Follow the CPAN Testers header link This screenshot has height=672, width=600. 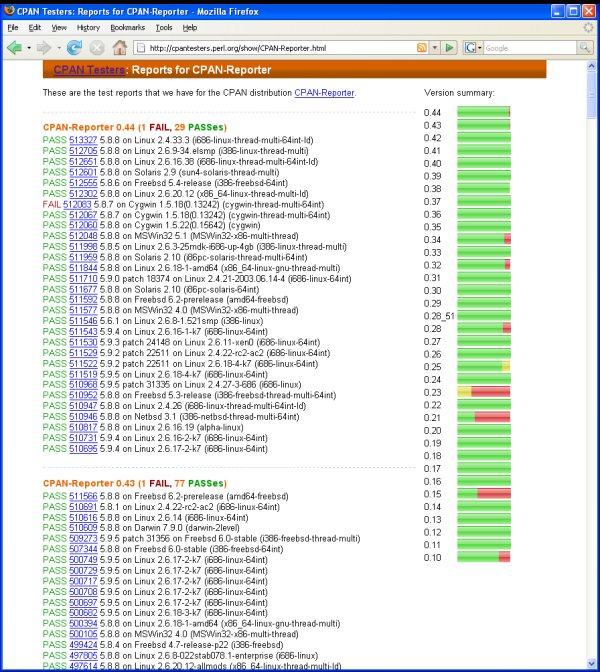click(89, 70)
